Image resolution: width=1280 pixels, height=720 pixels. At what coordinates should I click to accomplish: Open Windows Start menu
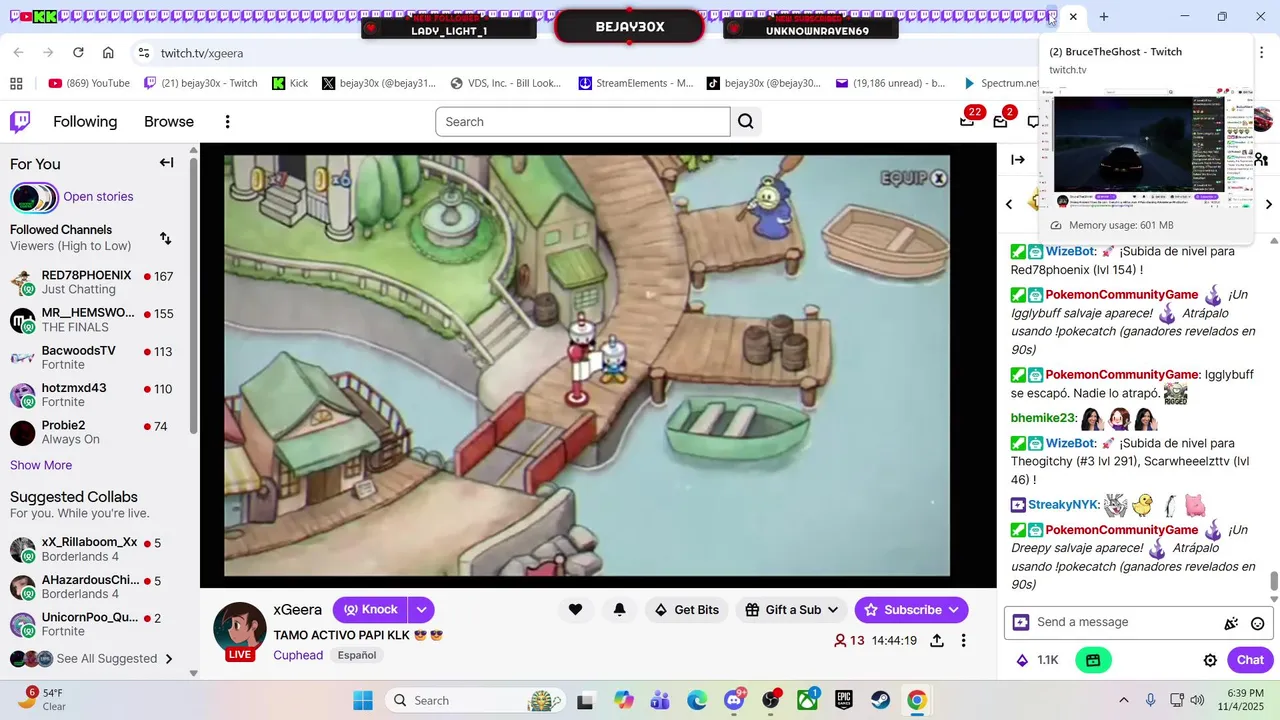click(x=363, y=700)
